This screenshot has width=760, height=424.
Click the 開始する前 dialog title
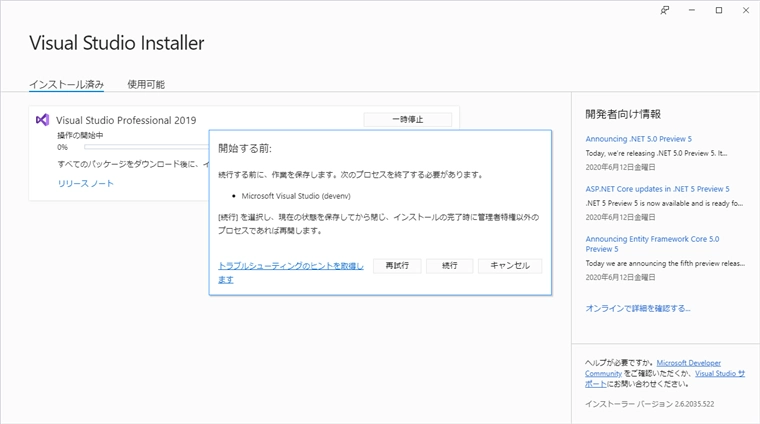pyautogui.click(x=245, y=148)
